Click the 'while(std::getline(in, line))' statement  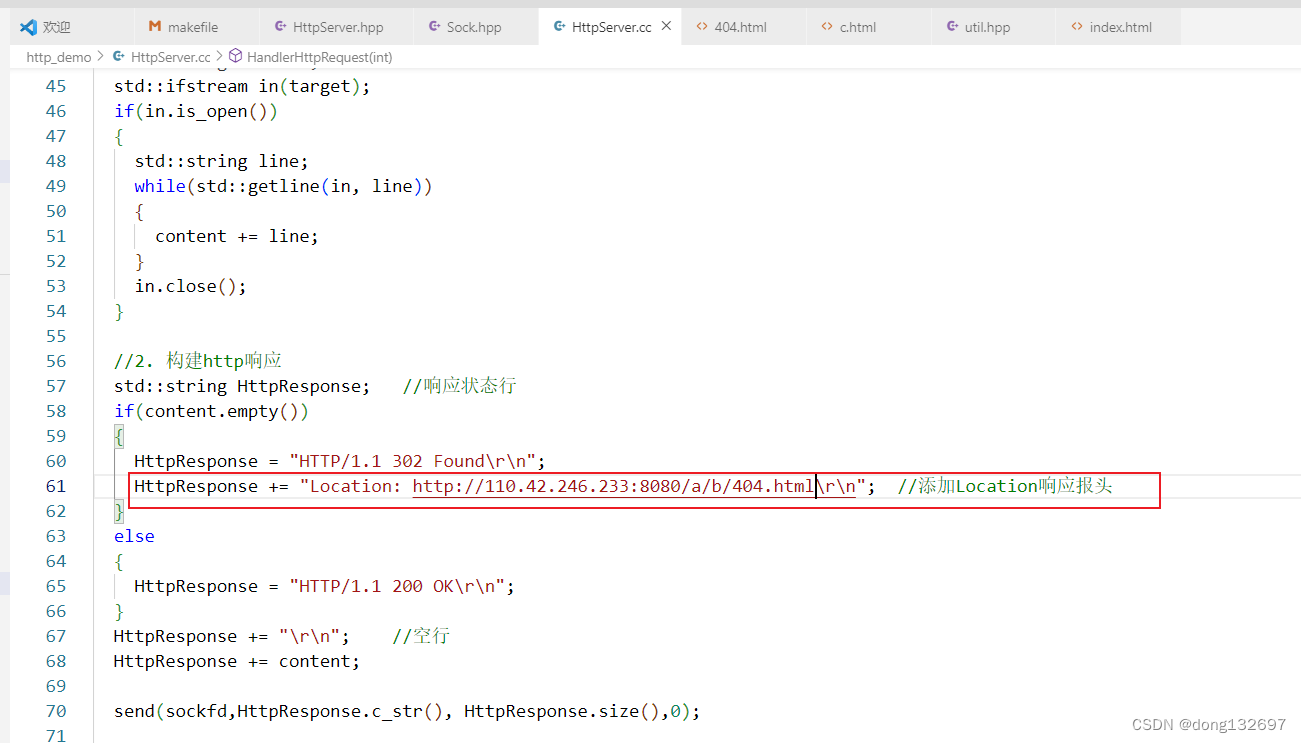(284, 186)
